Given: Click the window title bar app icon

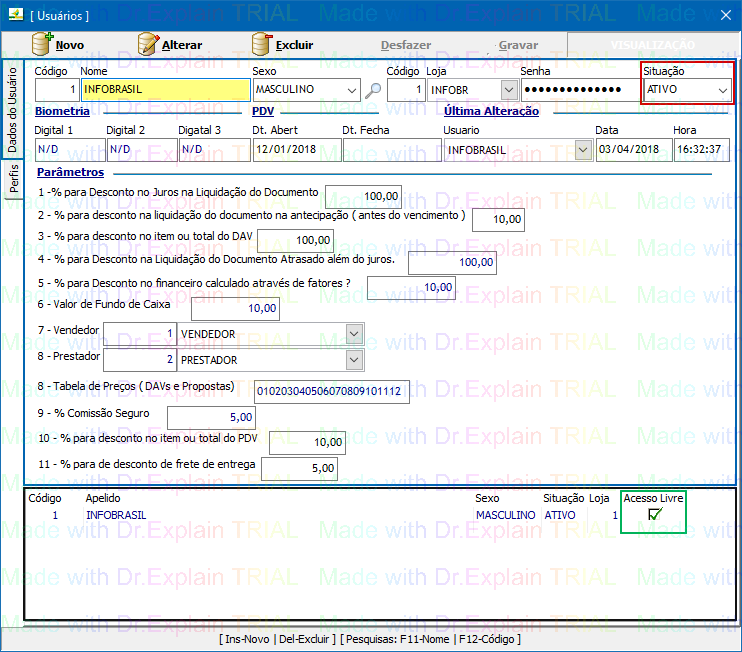Looking at the screenshot, I should pos(14,15).
